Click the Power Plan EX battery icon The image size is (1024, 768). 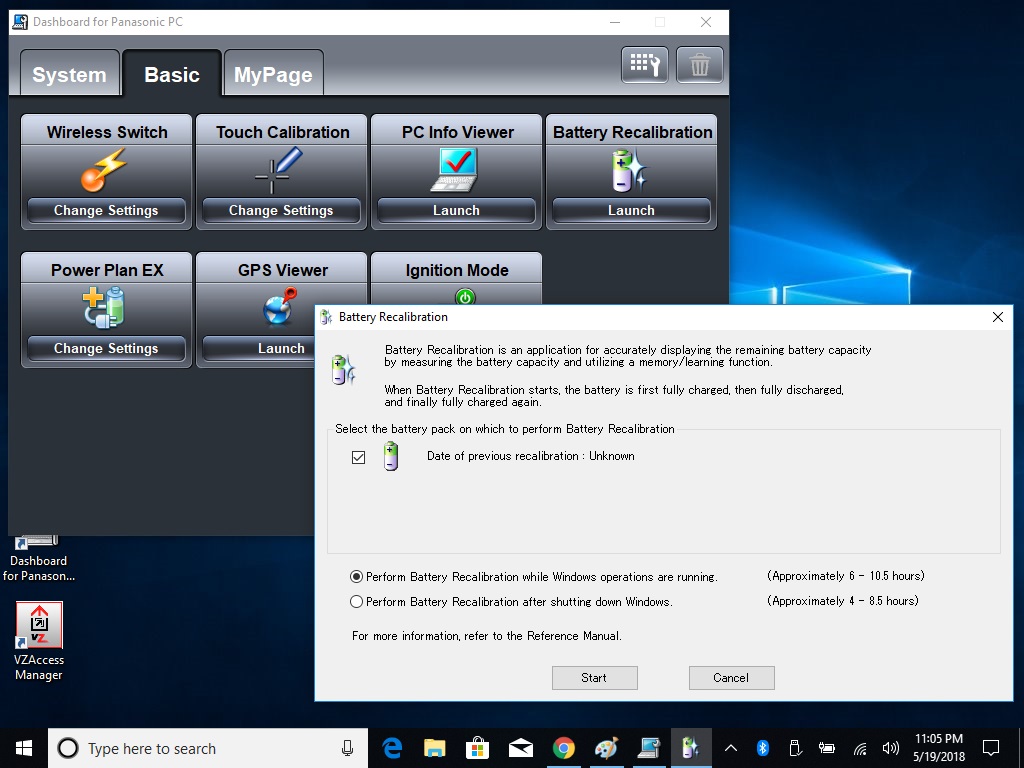(105, 307)
